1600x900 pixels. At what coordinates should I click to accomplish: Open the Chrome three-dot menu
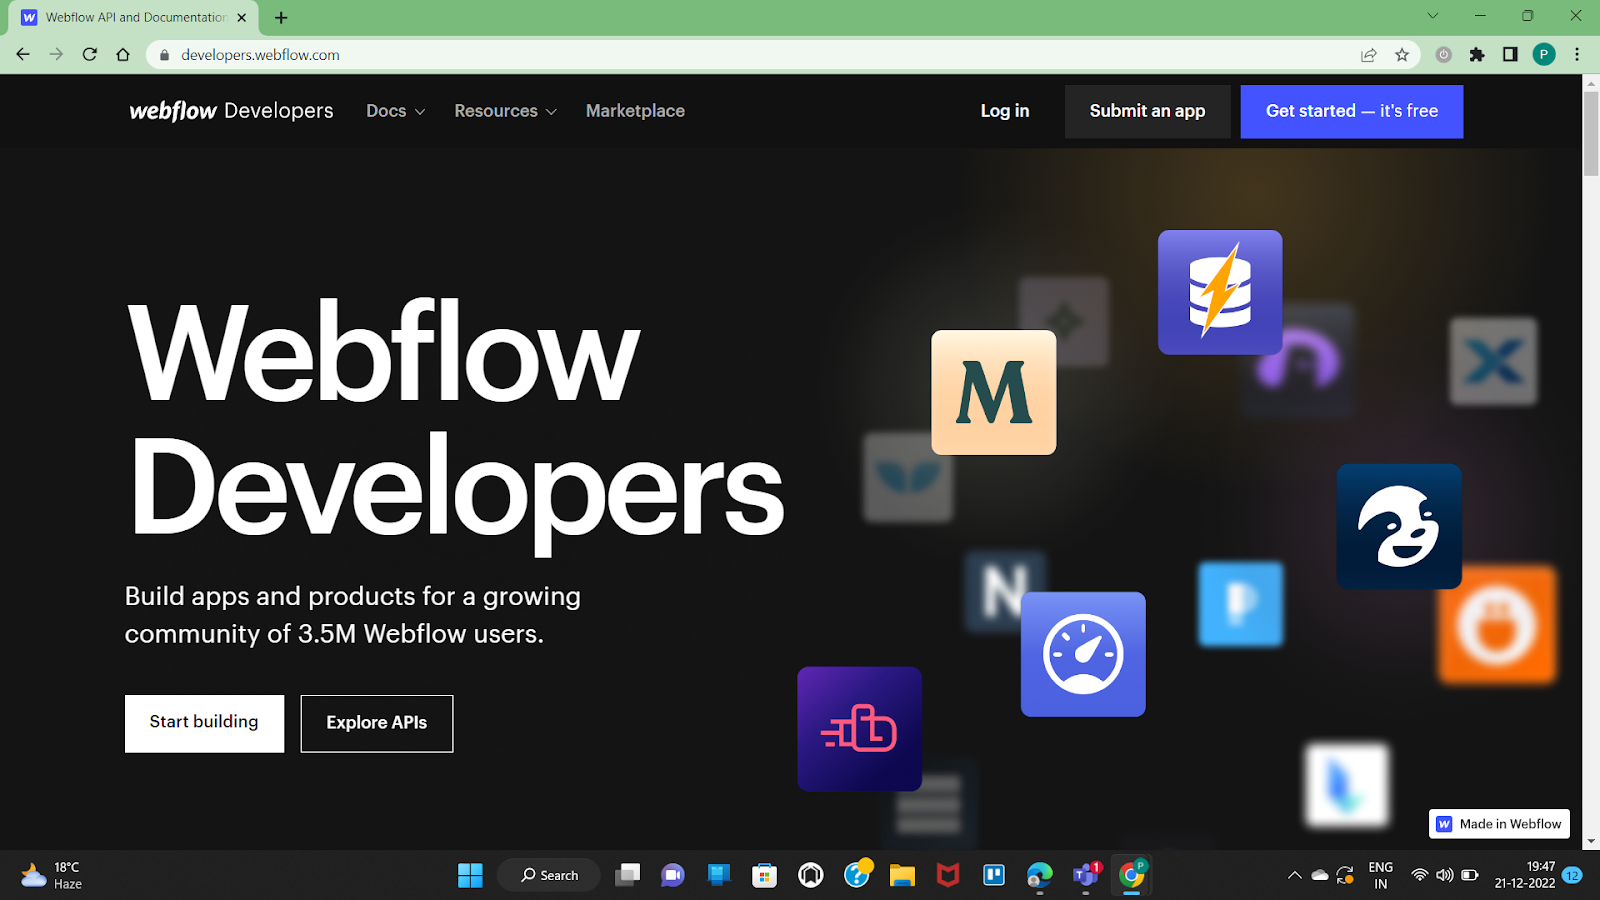1577,55
